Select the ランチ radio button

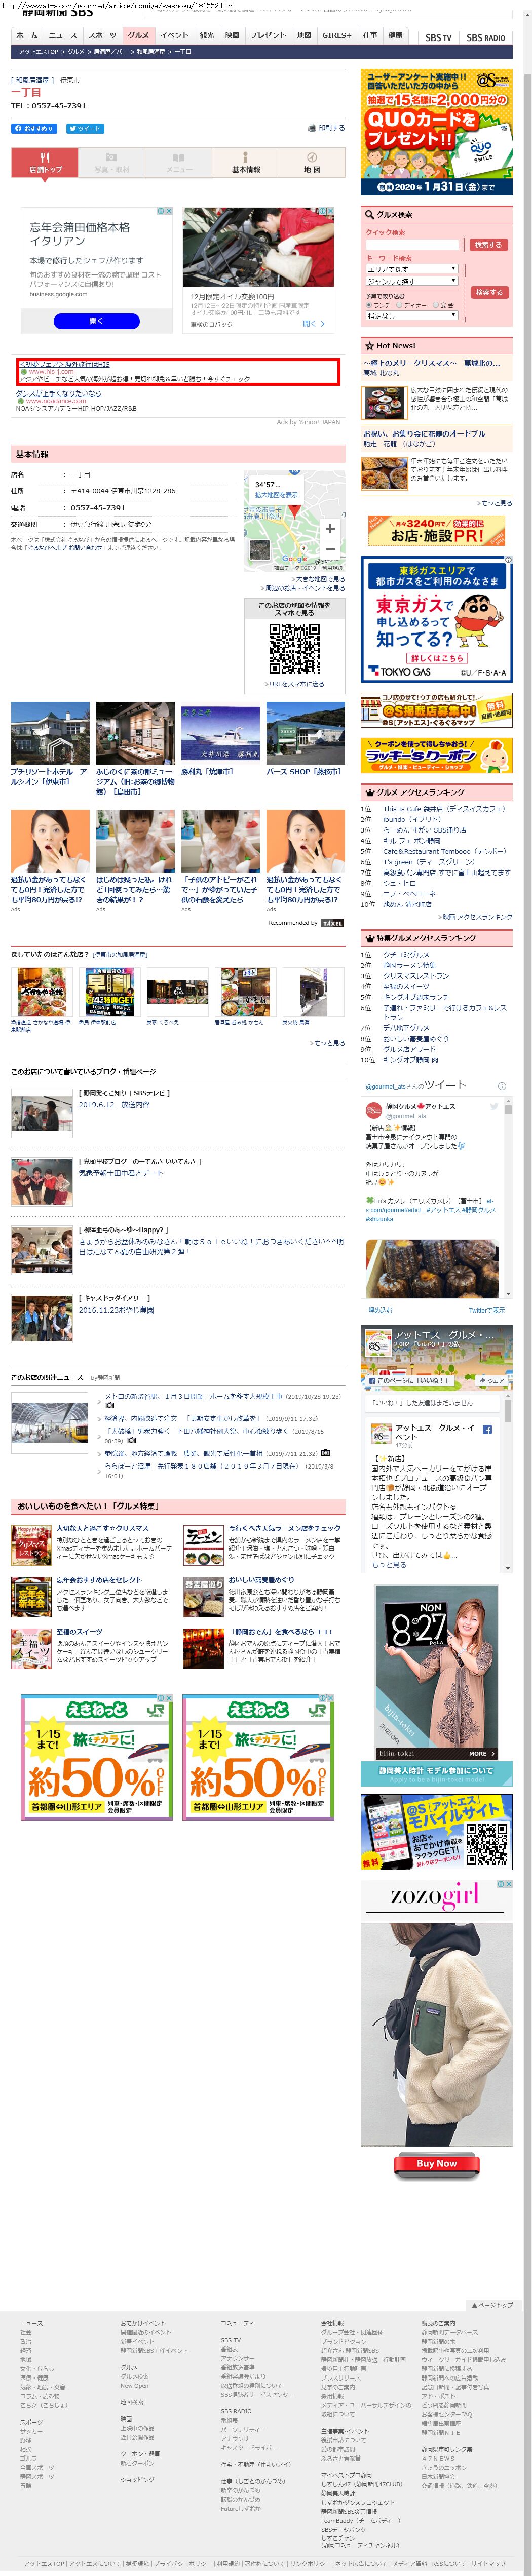pyautogui.click(x=369, y=305)
